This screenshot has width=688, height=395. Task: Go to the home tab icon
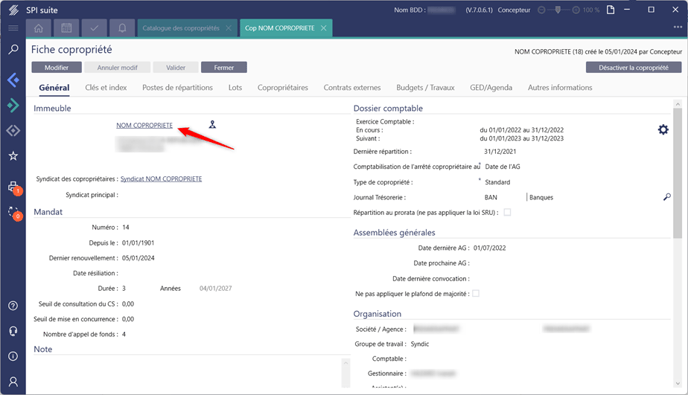point(39,28)
